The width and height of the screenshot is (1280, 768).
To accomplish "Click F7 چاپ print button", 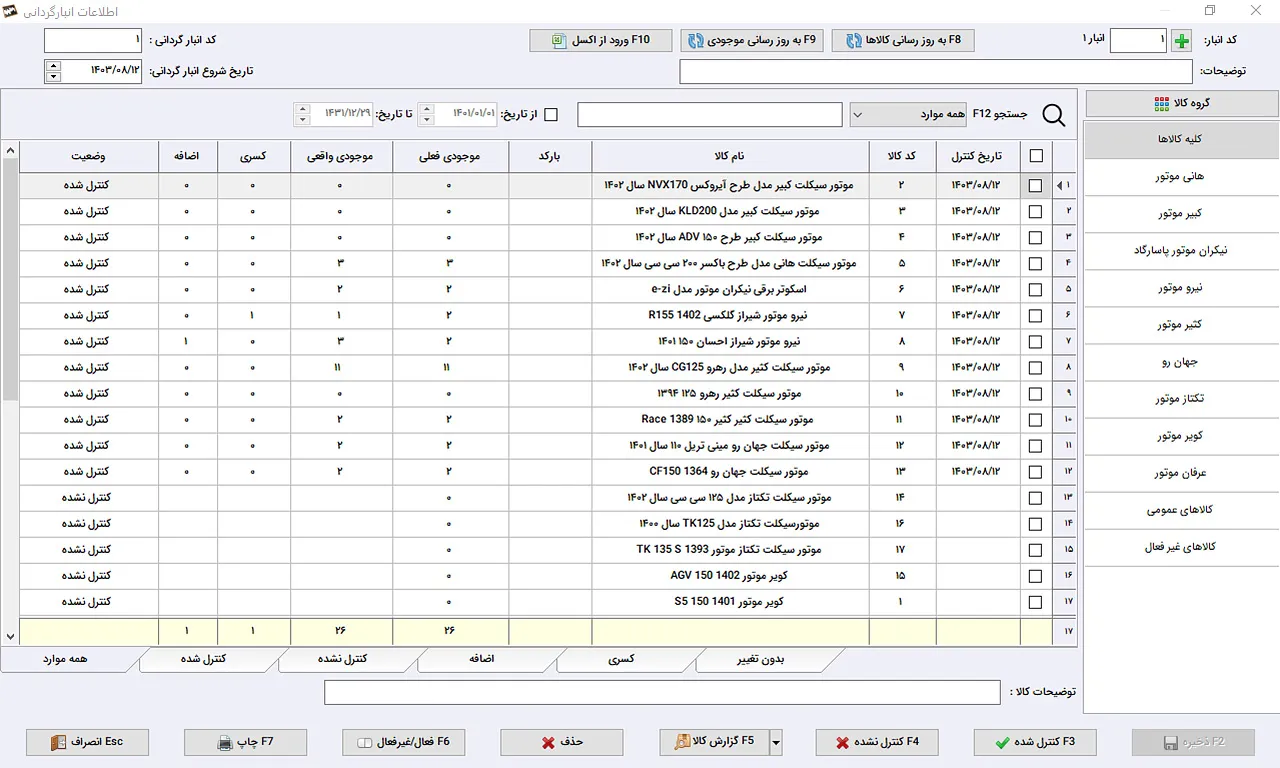I will (x=246, y=742).
